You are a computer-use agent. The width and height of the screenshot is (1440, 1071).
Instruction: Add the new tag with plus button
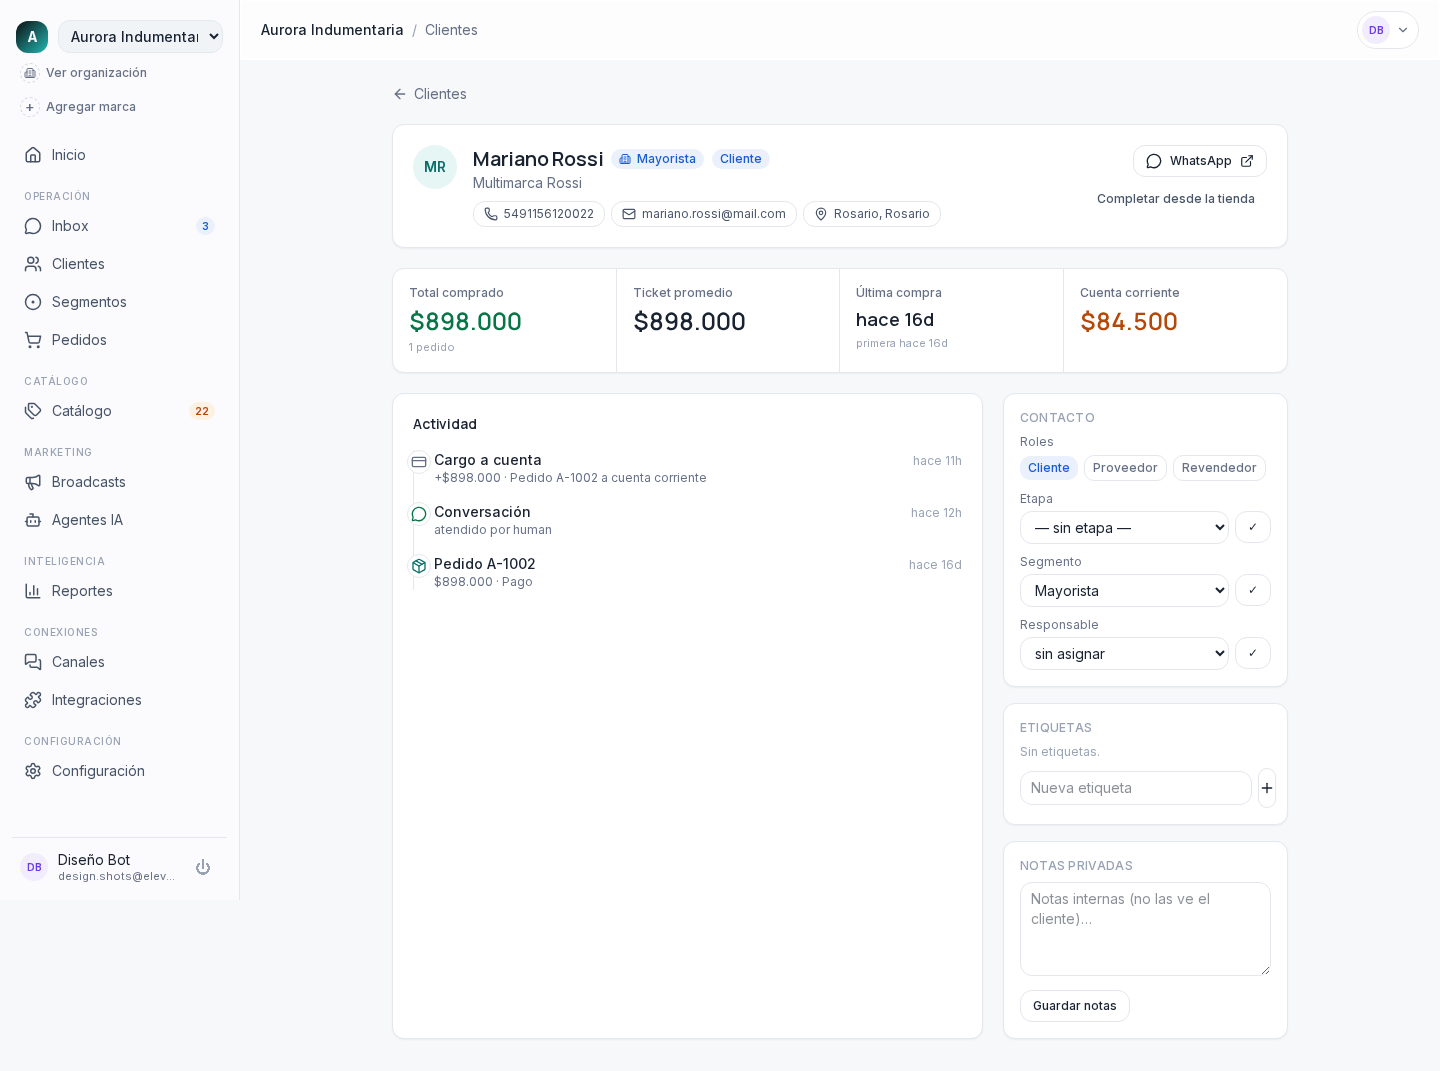tap(1267, 788)
